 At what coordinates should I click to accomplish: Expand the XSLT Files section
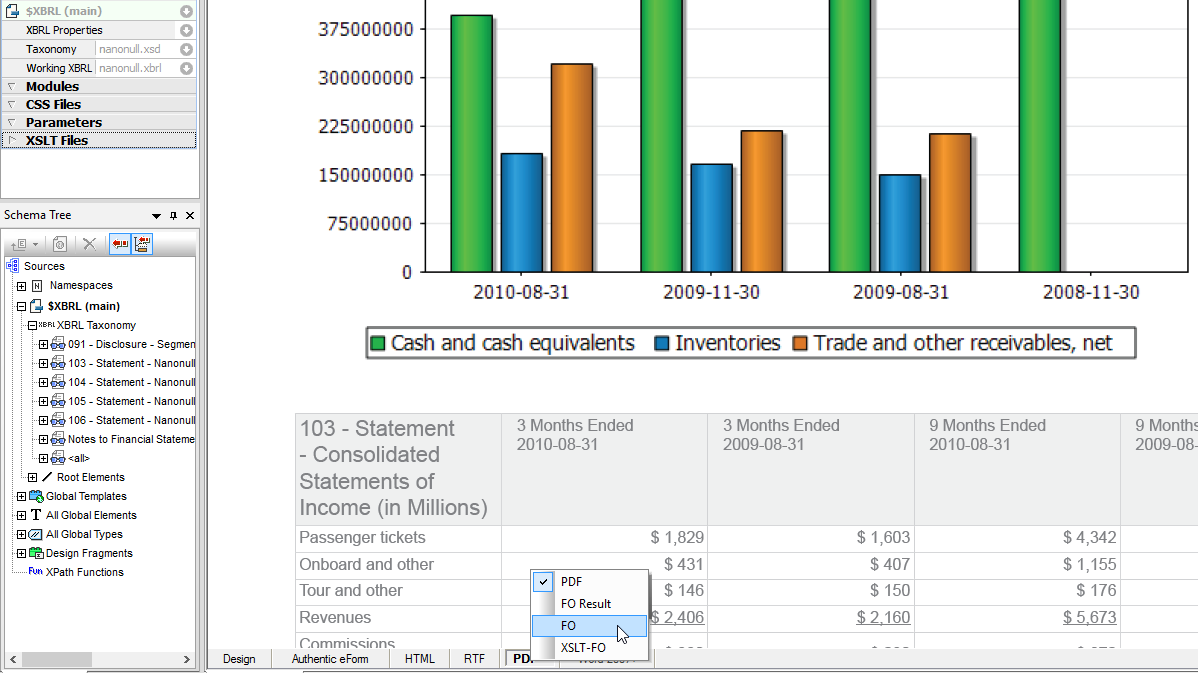click(11, 140)
